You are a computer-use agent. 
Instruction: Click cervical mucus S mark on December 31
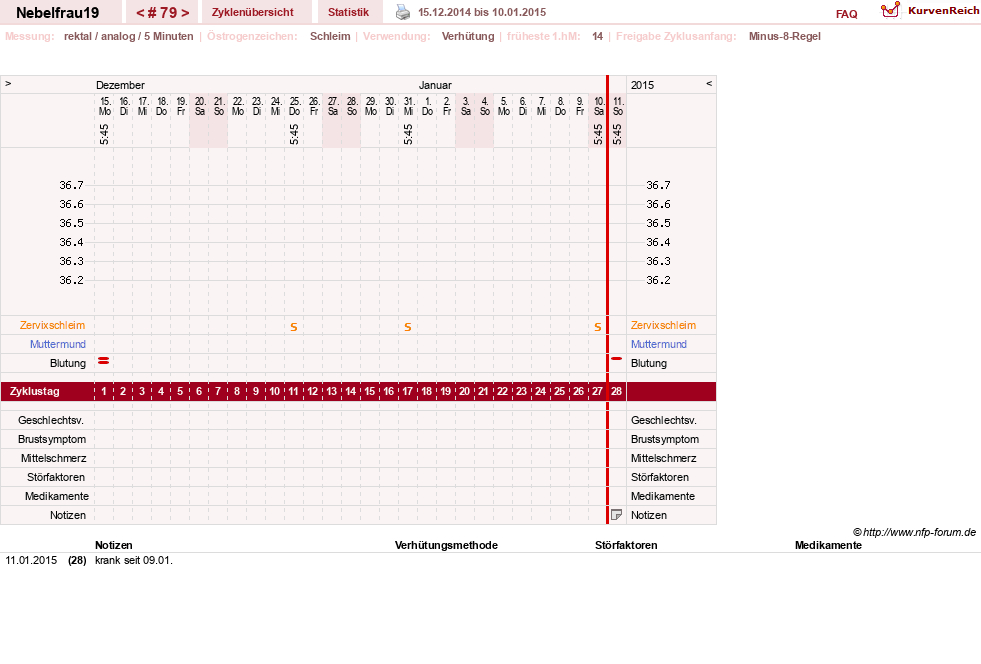[x=408, y=327]
